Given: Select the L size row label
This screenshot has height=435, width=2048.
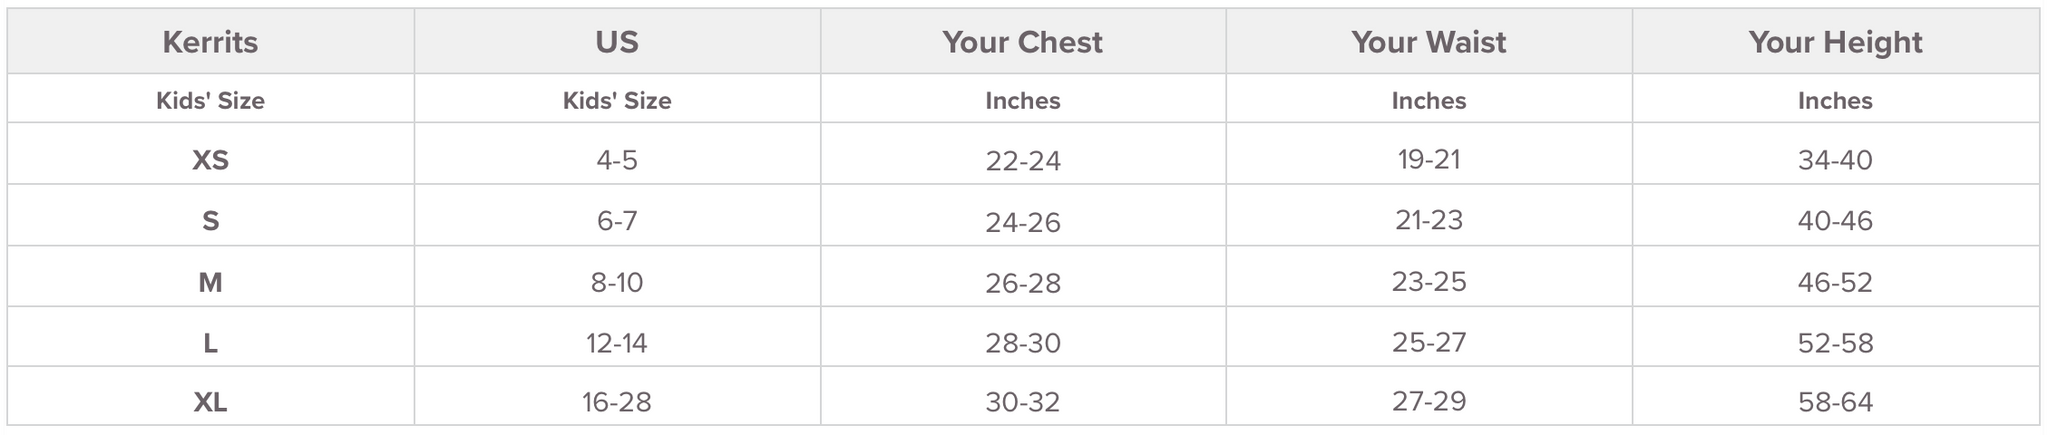Looking at the screenshot, I should 210,344.
